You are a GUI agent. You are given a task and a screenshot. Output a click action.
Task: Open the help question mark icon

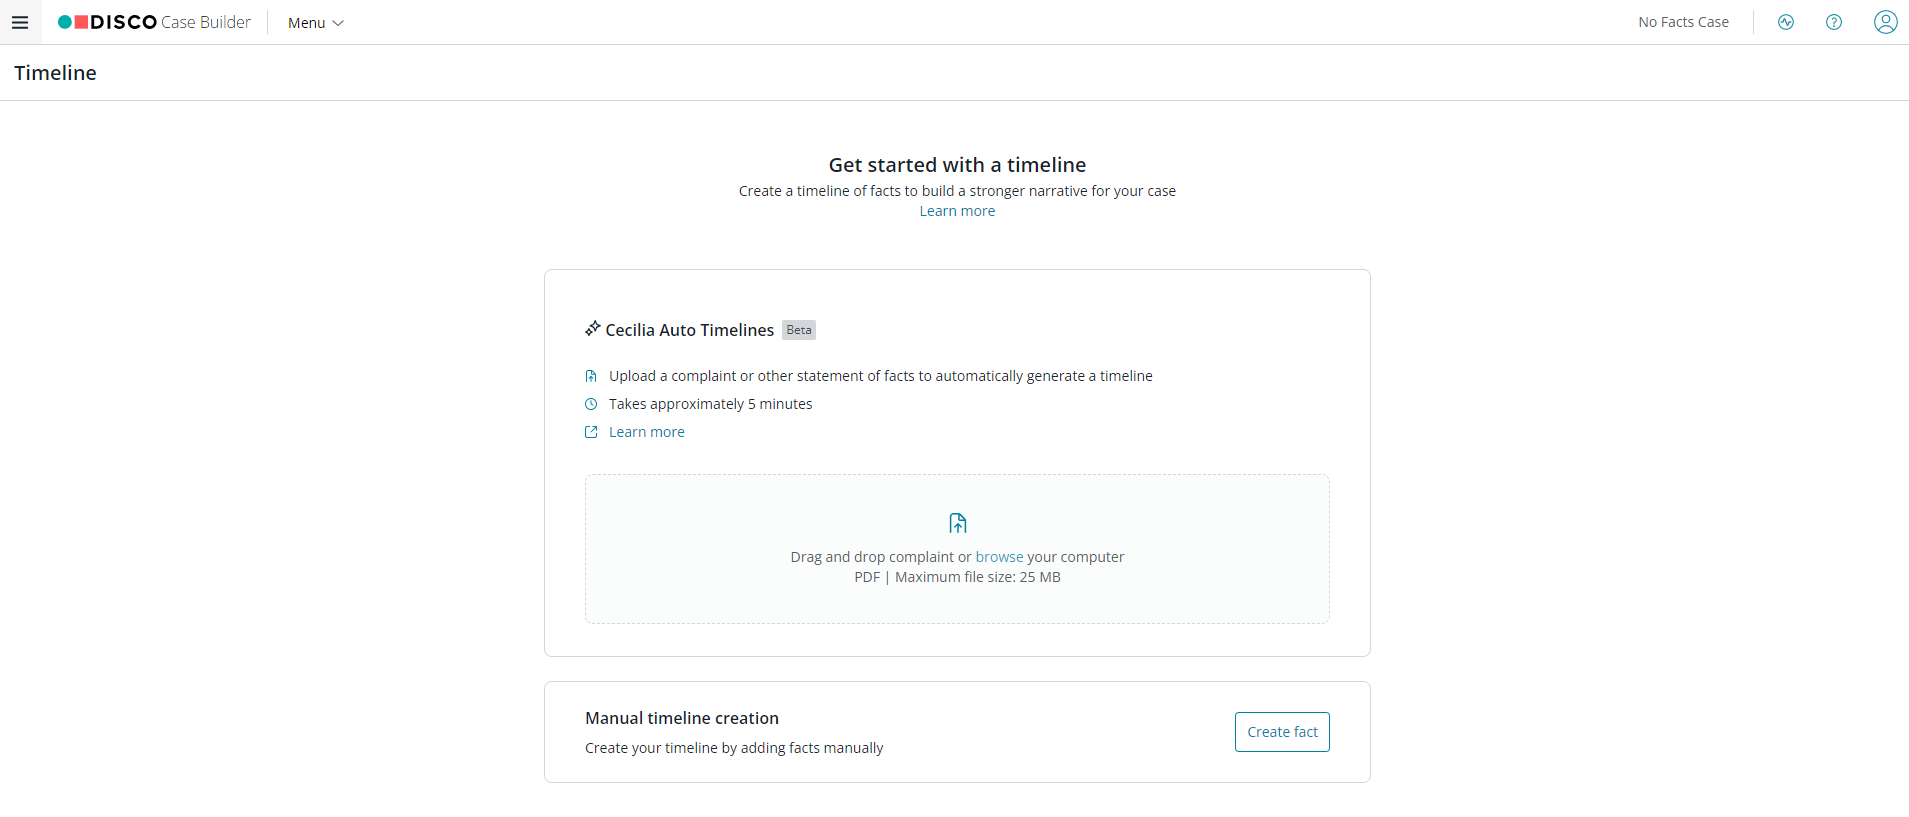pyautogui.click(x=1834, y=22)
